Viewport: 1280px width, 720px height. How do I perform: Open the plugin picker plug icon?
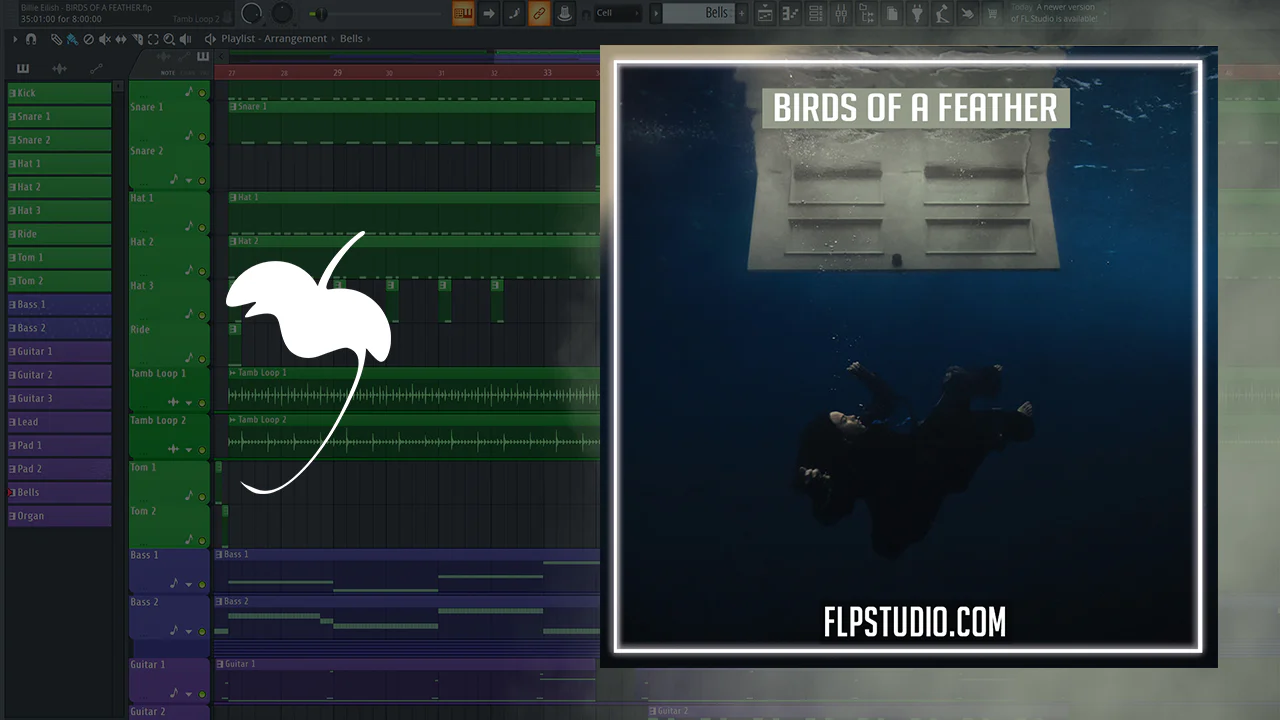pos(918,13)
